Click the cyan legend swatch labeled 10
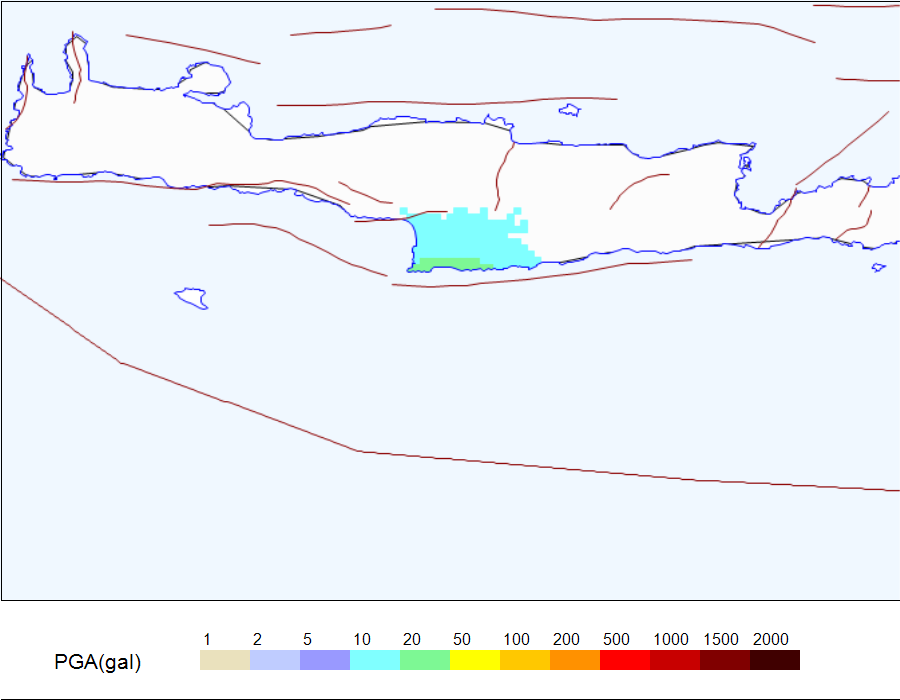The image size is (900, 700). coord(375,660)
